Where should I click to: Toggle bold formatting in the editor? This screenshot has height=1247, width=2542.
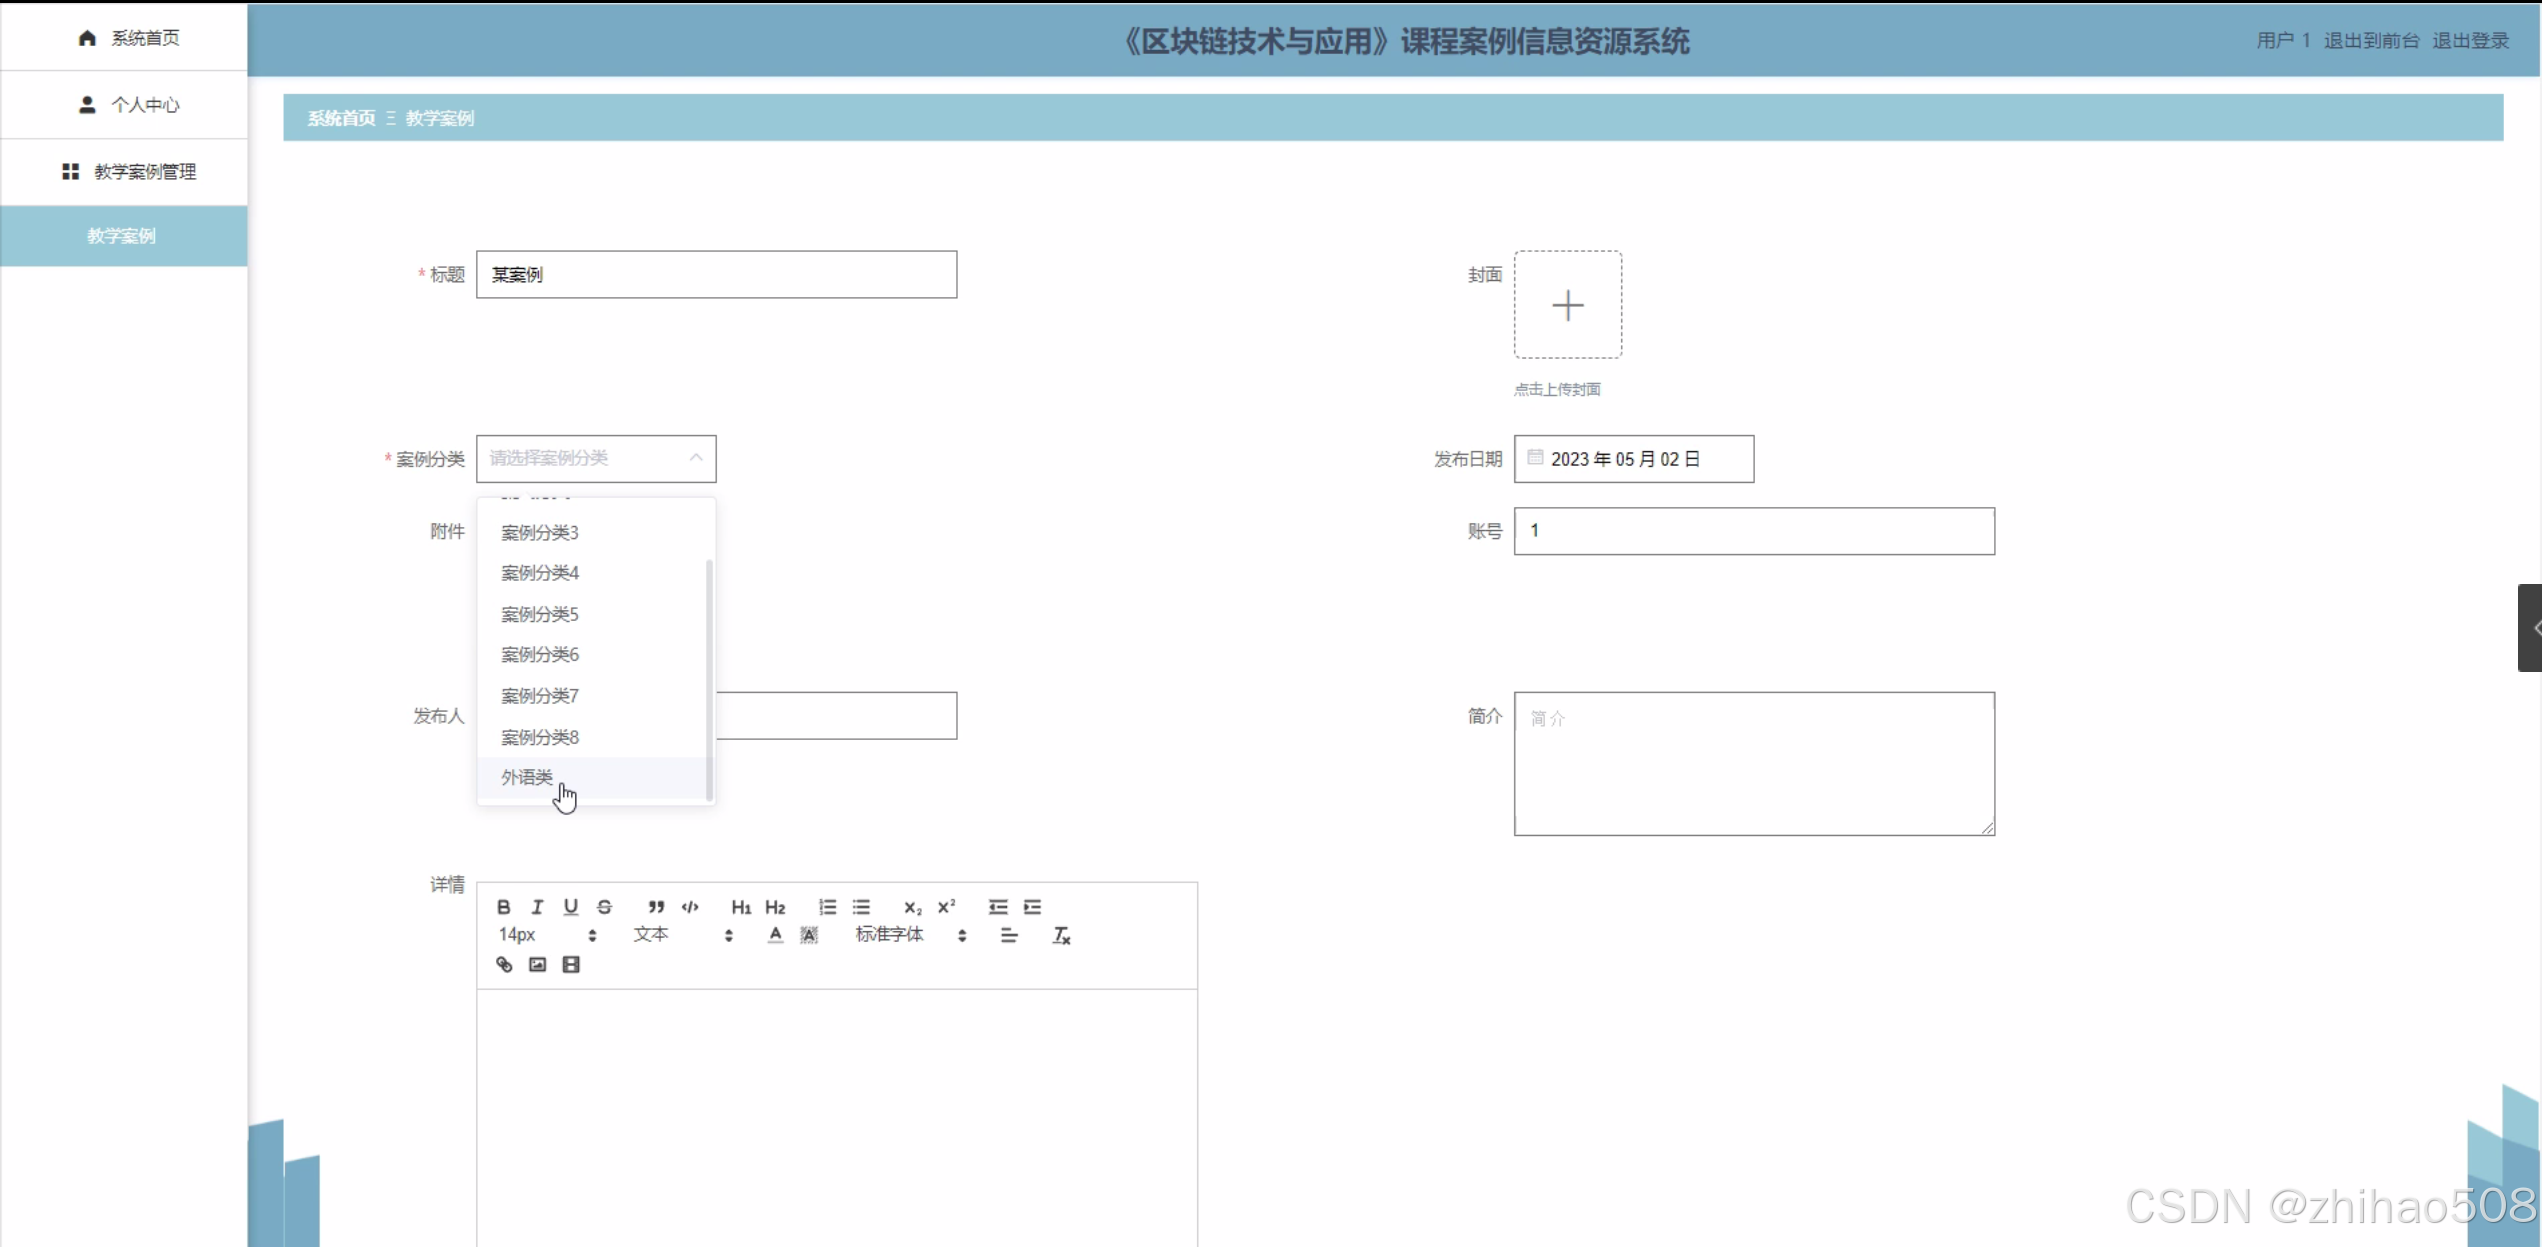tap(504, 906)
